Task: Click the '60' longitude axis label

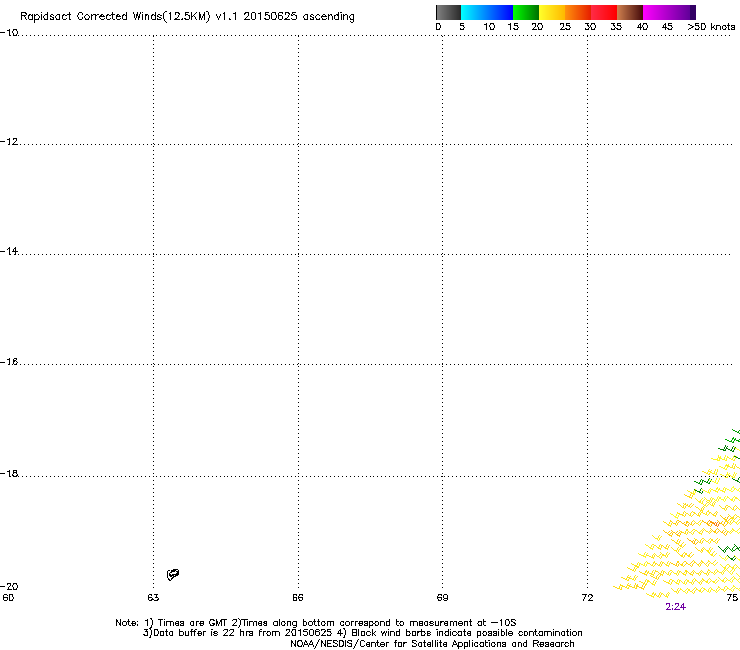Action: [8, 598]
